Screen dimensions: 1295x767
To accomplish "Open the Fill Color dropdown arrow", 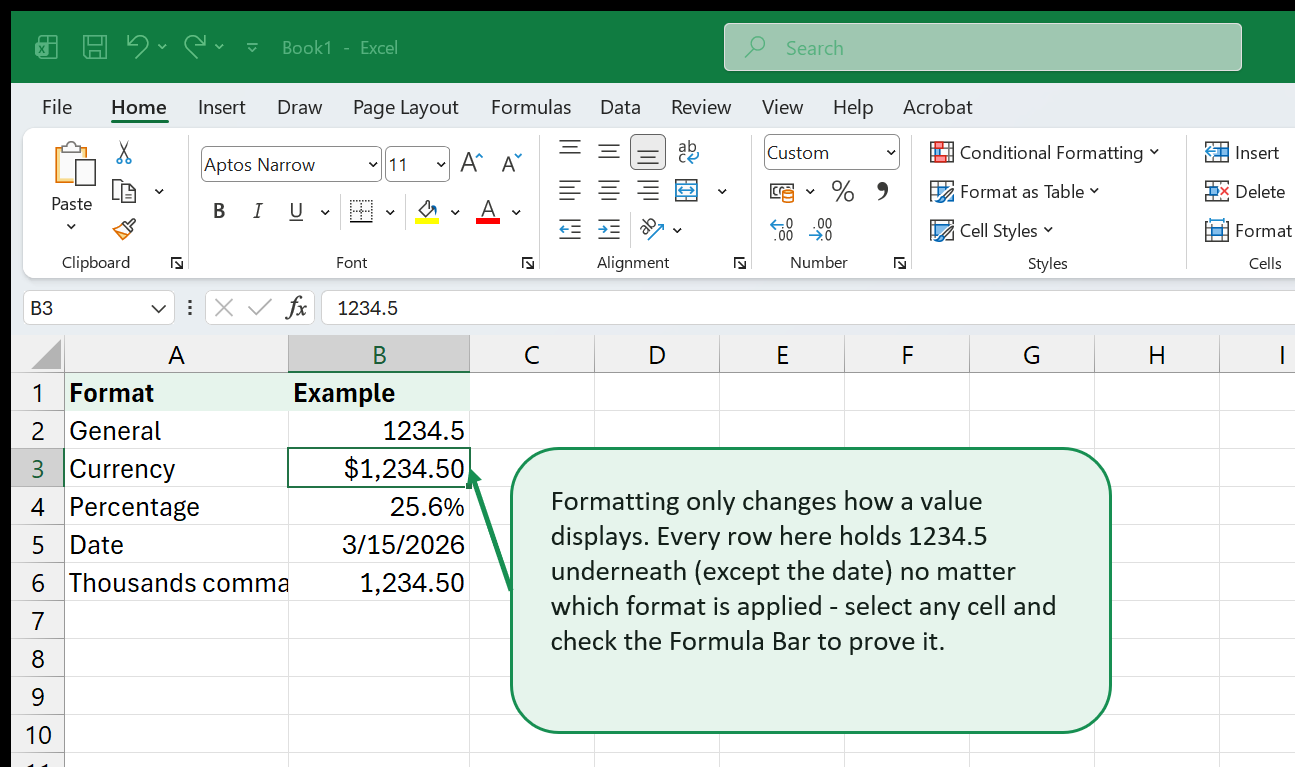I will coord(455,212).
